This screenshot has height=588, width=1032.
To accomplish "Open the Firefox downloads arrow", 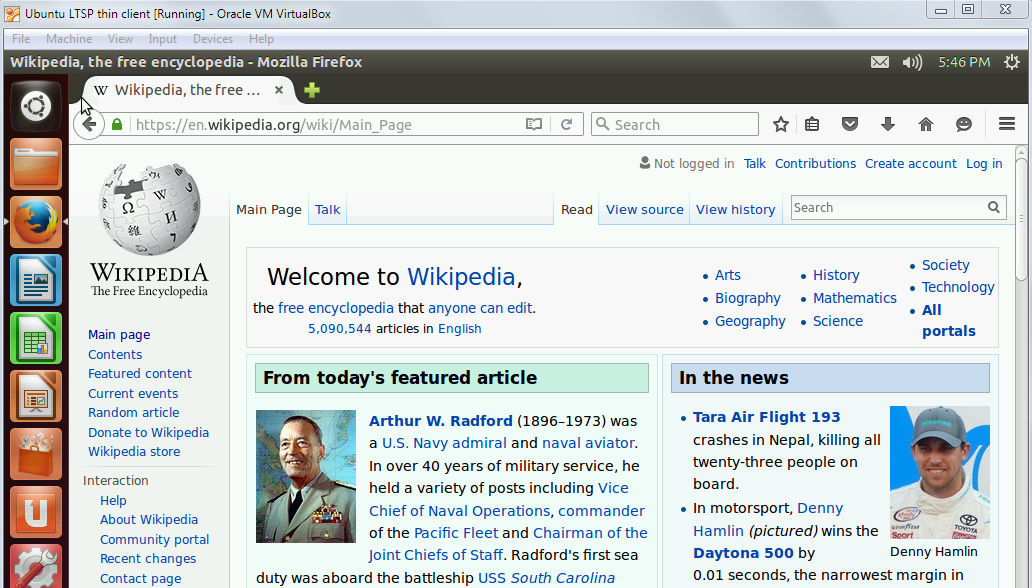I will tap(888, 124).
